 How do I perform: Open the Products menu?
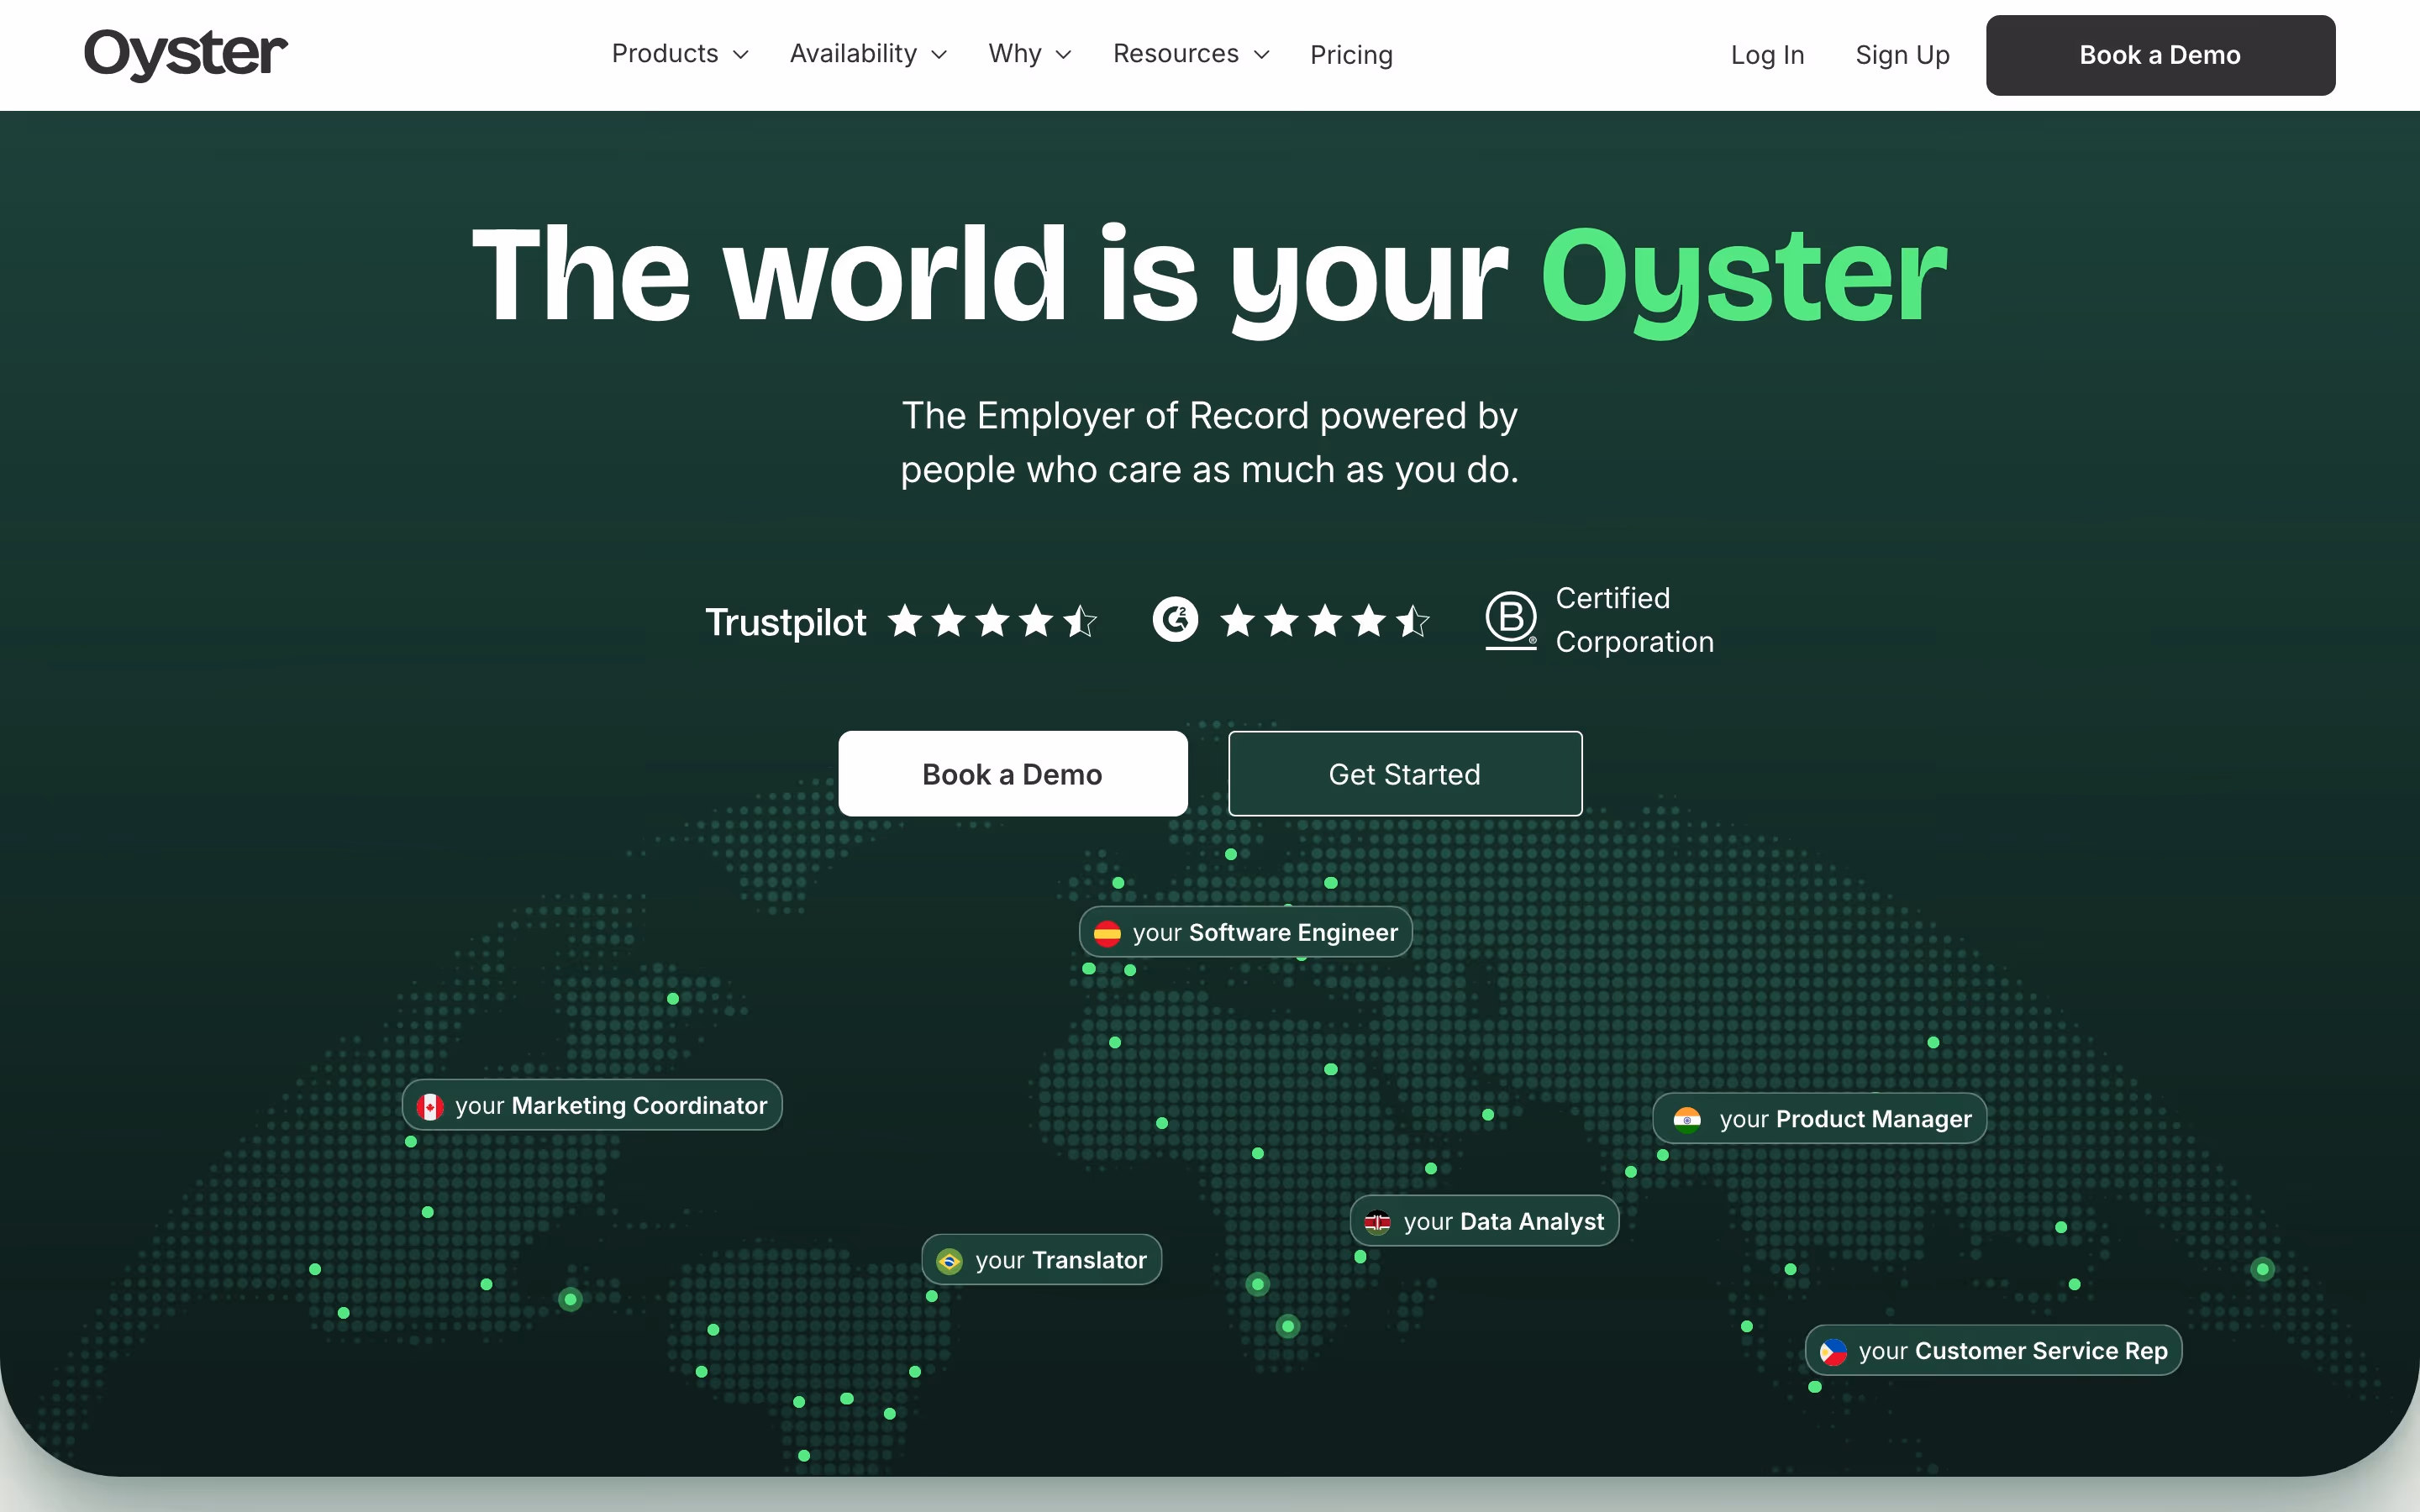680,54
